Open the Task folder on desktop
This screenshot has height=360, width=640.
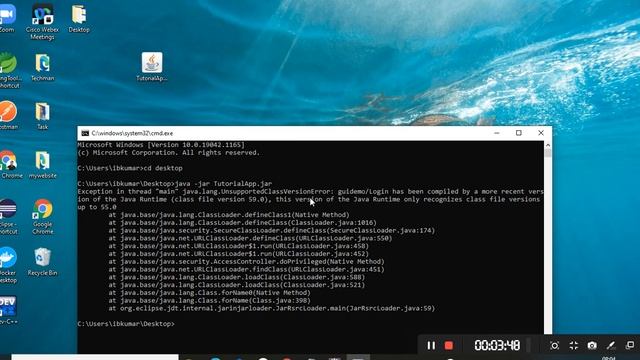point(42,116)
